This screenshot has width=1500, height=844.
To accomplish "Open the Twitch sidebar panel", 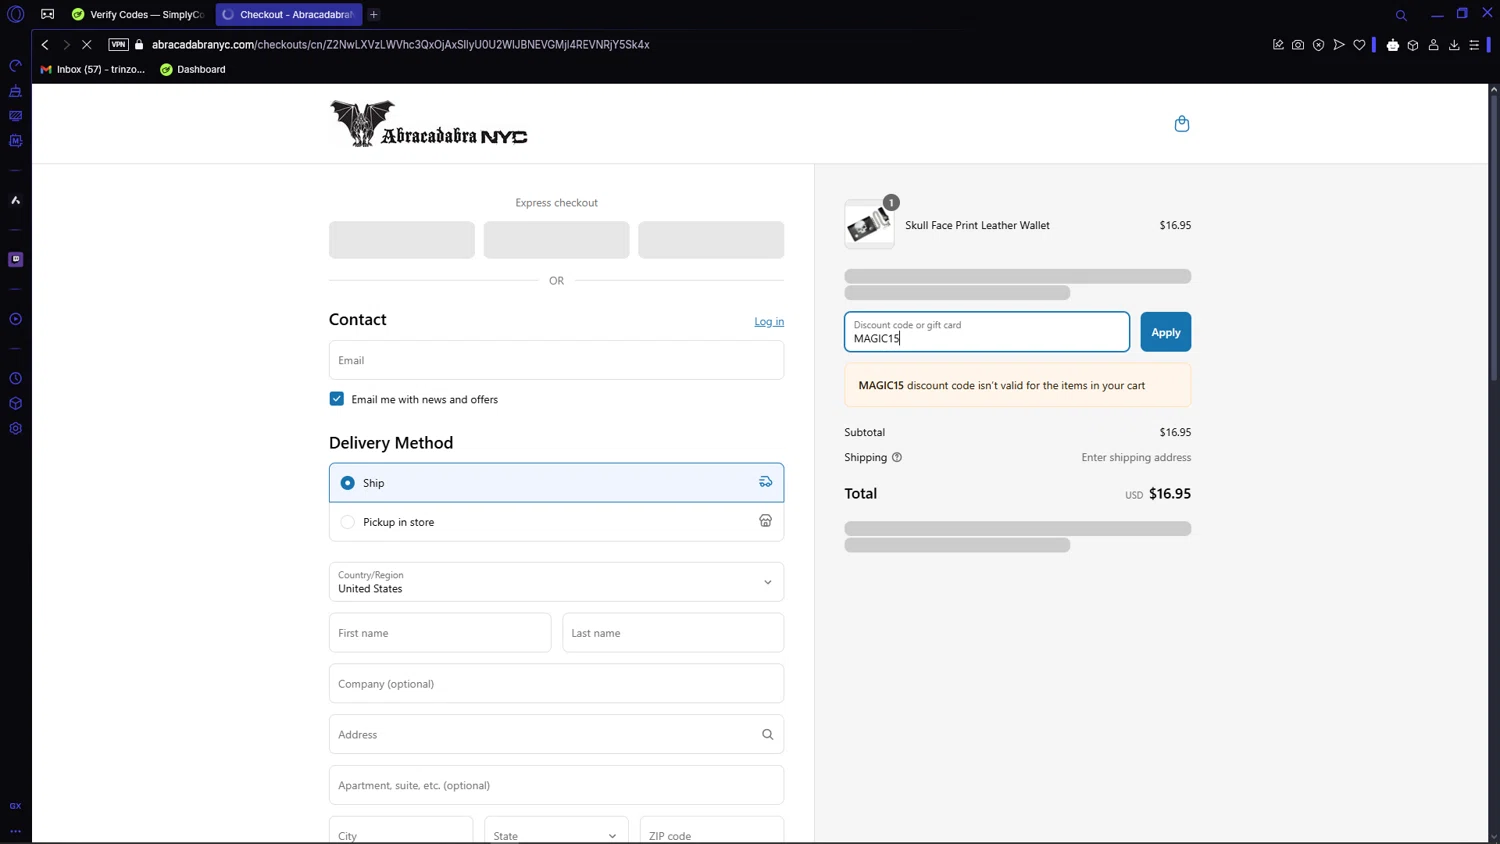I will coord(15,259).
